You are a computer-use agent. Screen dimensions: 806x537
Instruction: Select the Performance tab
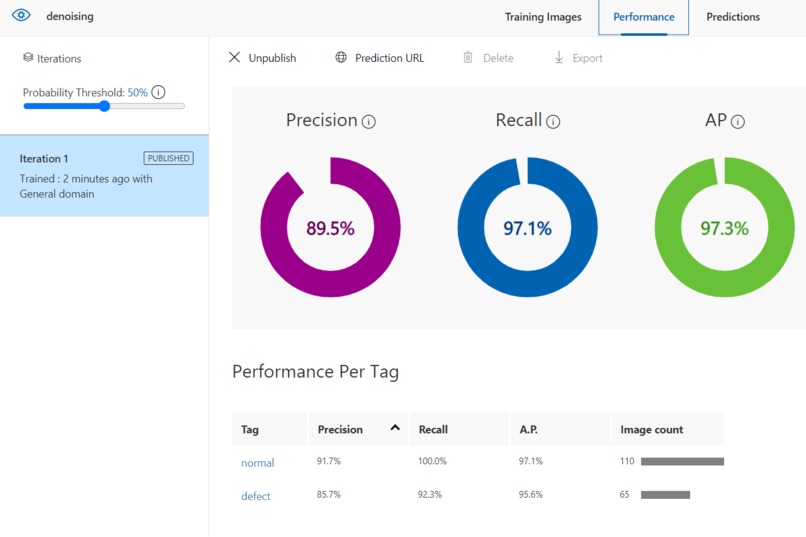(x=644, y=17)
